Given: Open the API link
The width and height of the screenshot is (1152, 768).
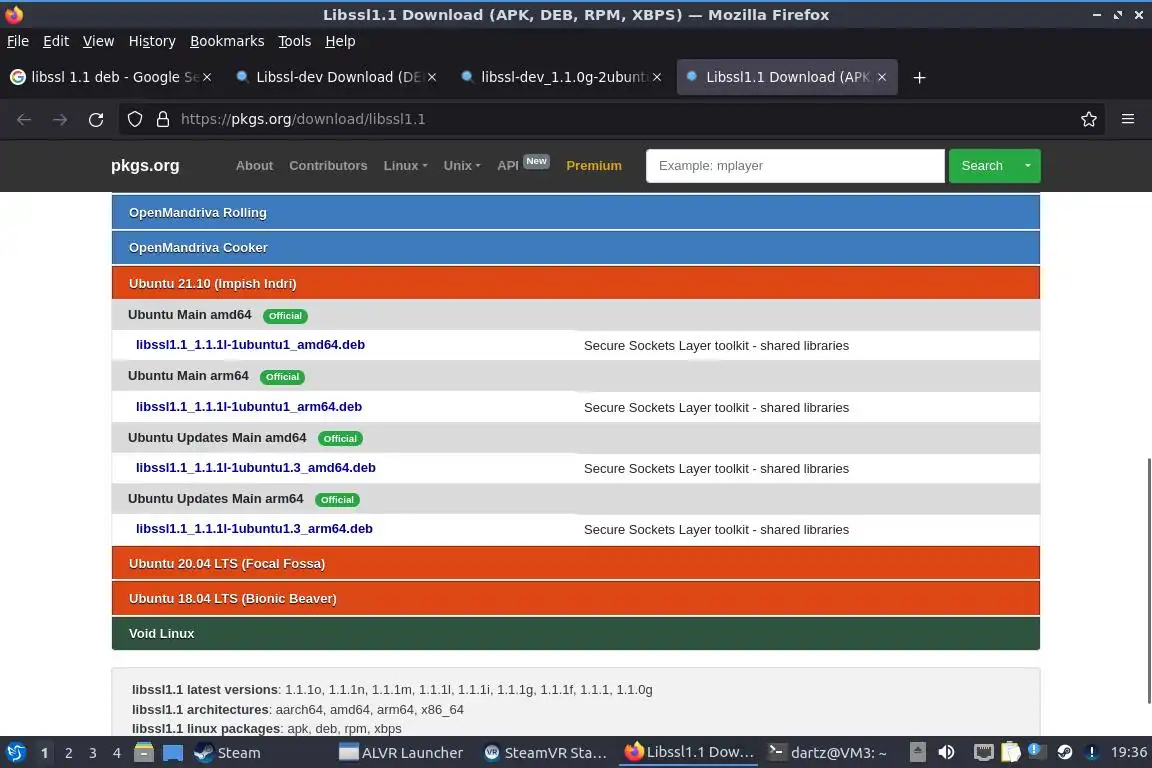Looking at the screenshot, I should tap(508, 165).
